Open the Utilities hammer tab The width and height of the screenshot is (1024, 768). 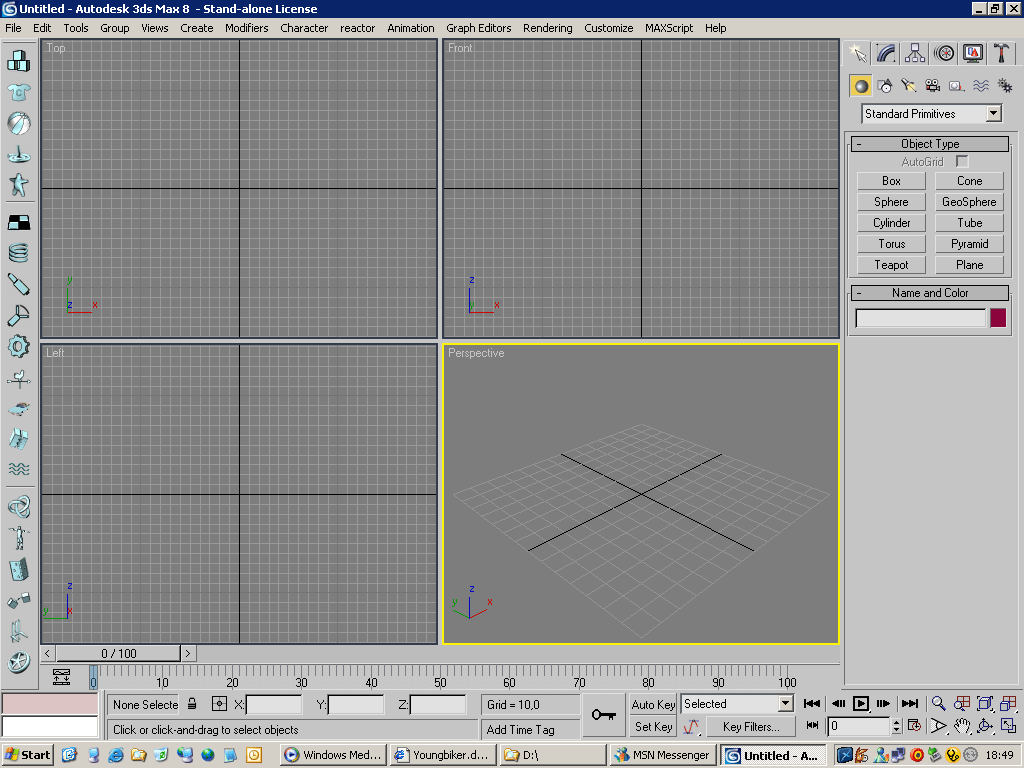pos(1001,54)
